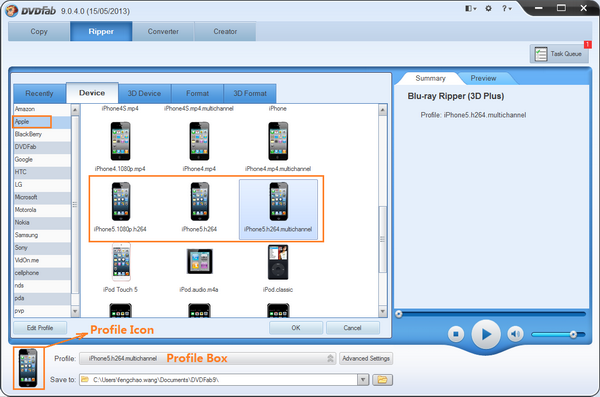Browse folder with the yellow folder button
Viewport: 600px width, 397px height.
(x=382, y=380)
